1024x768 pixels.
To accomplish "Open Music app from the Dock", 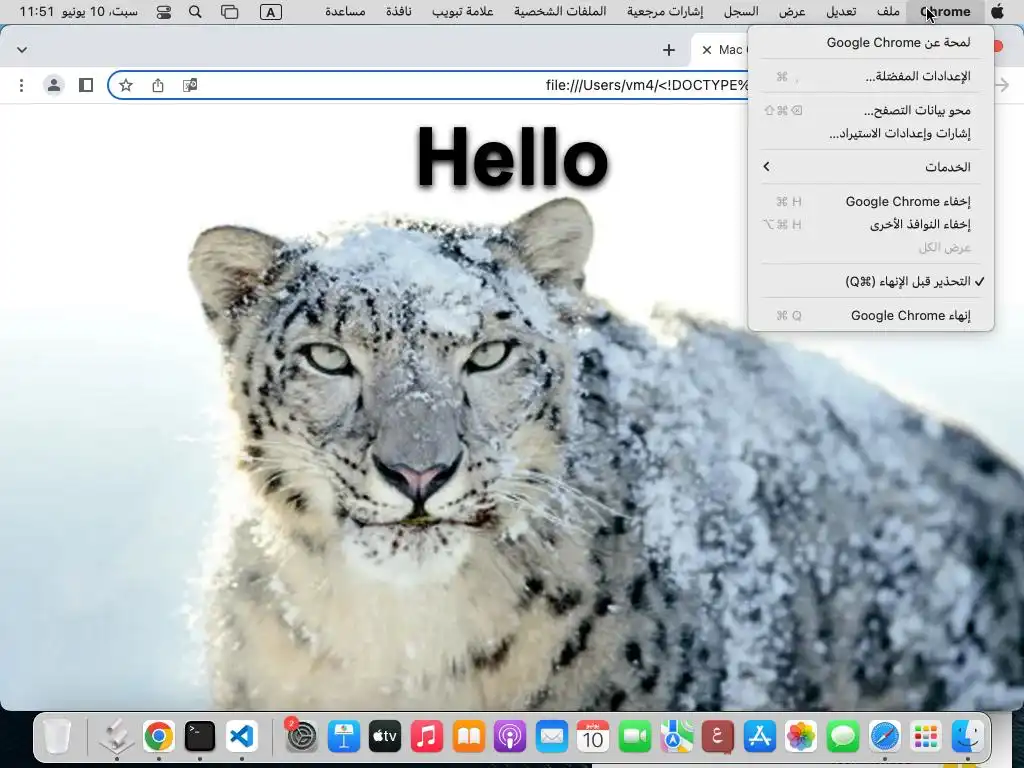I will pos(426,737).
